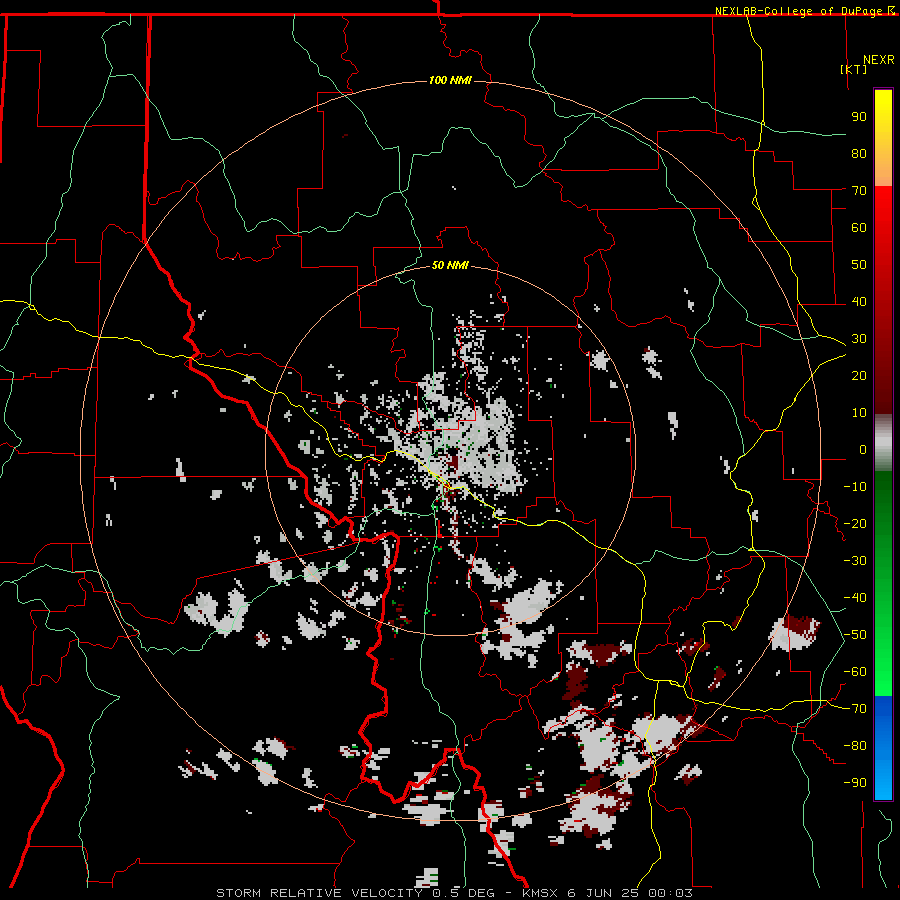Click the 70 value on velocity scale
The width and height of the screenshot is (900, 900).
pyautogui.click(x=859, y=191)
